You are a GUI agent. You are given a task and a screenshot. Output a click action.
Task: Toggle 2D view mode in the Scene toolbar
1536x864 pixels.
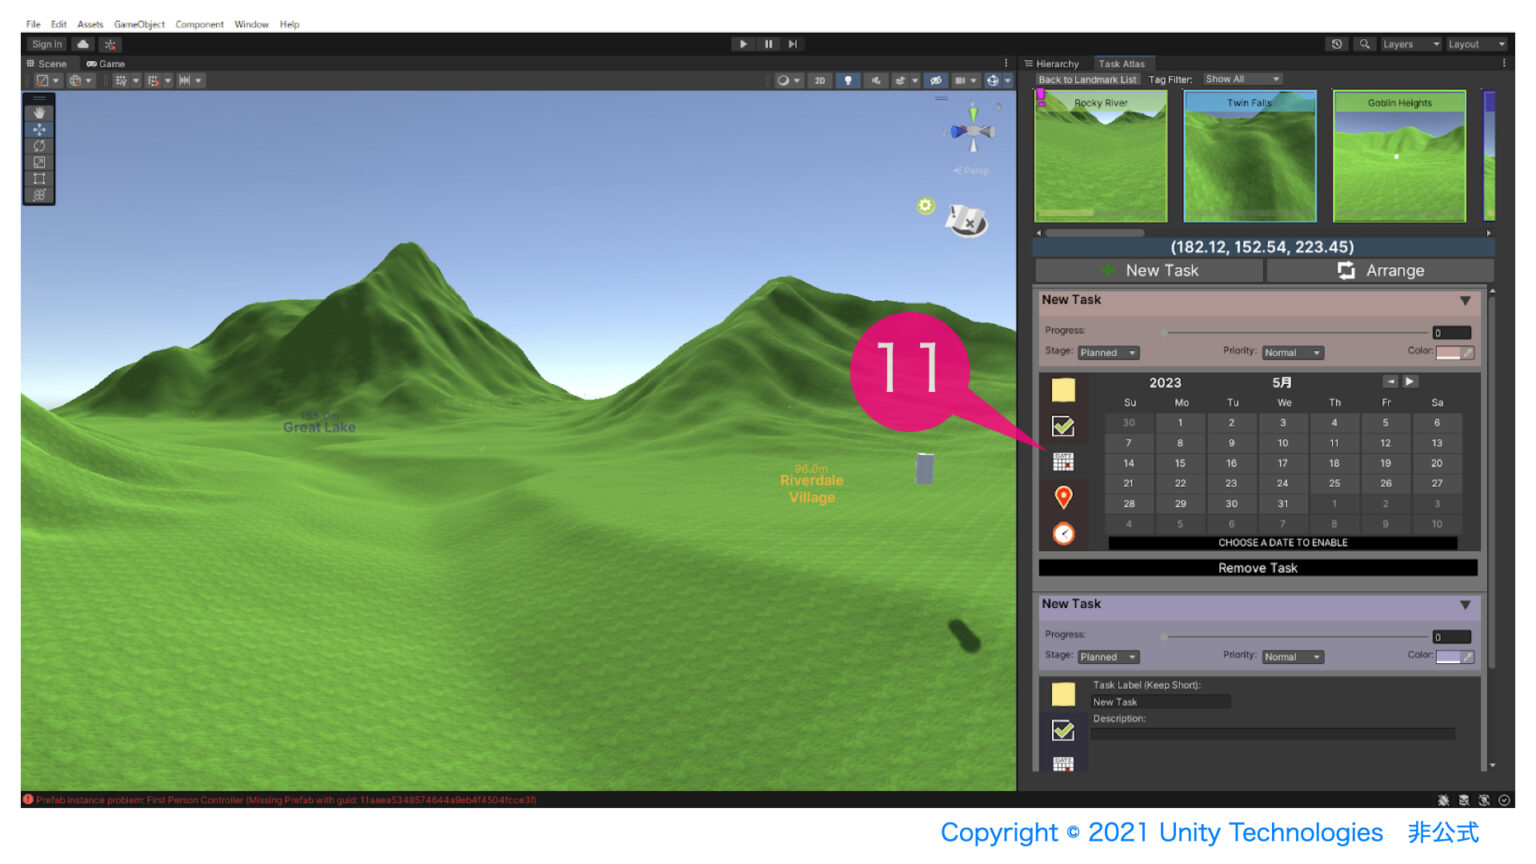tap(819, 80)
